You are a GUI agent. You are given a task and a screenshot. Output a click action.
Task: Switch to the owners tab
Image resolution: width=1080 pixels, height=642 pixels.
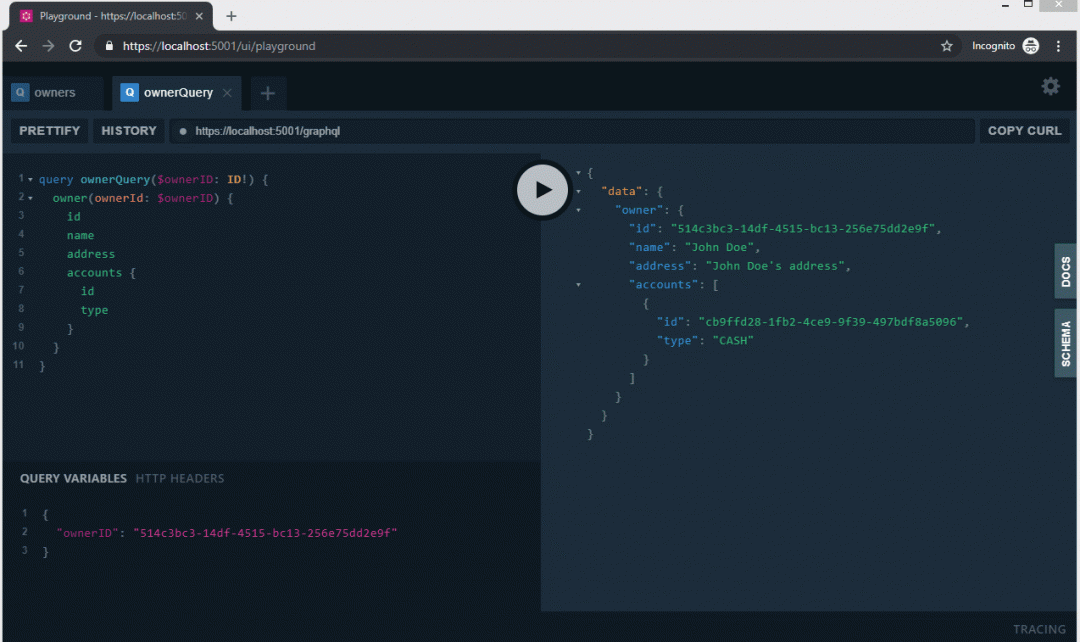click(x=54, y=93)
